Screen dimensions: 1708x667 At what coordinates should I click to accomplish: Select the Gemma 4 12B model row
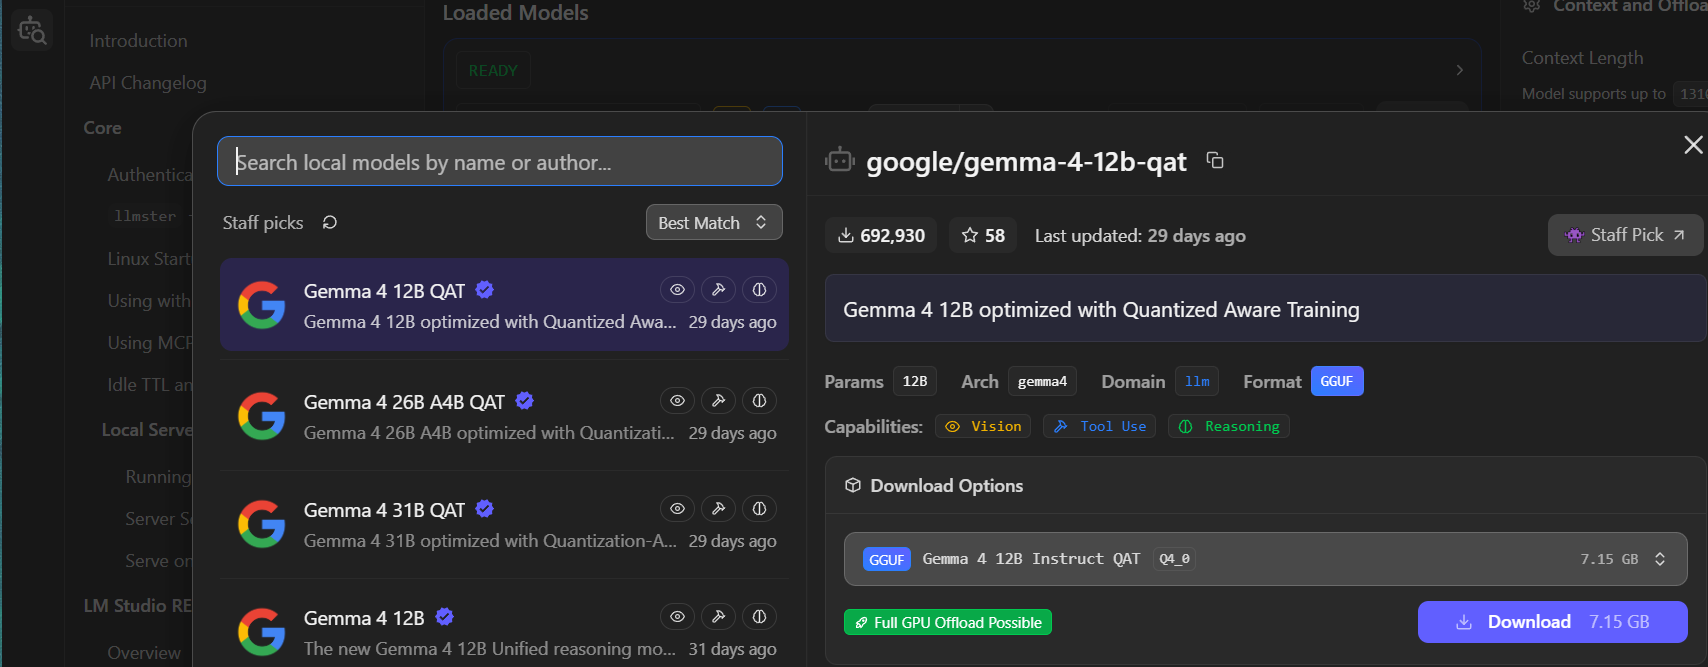point(504,624)
